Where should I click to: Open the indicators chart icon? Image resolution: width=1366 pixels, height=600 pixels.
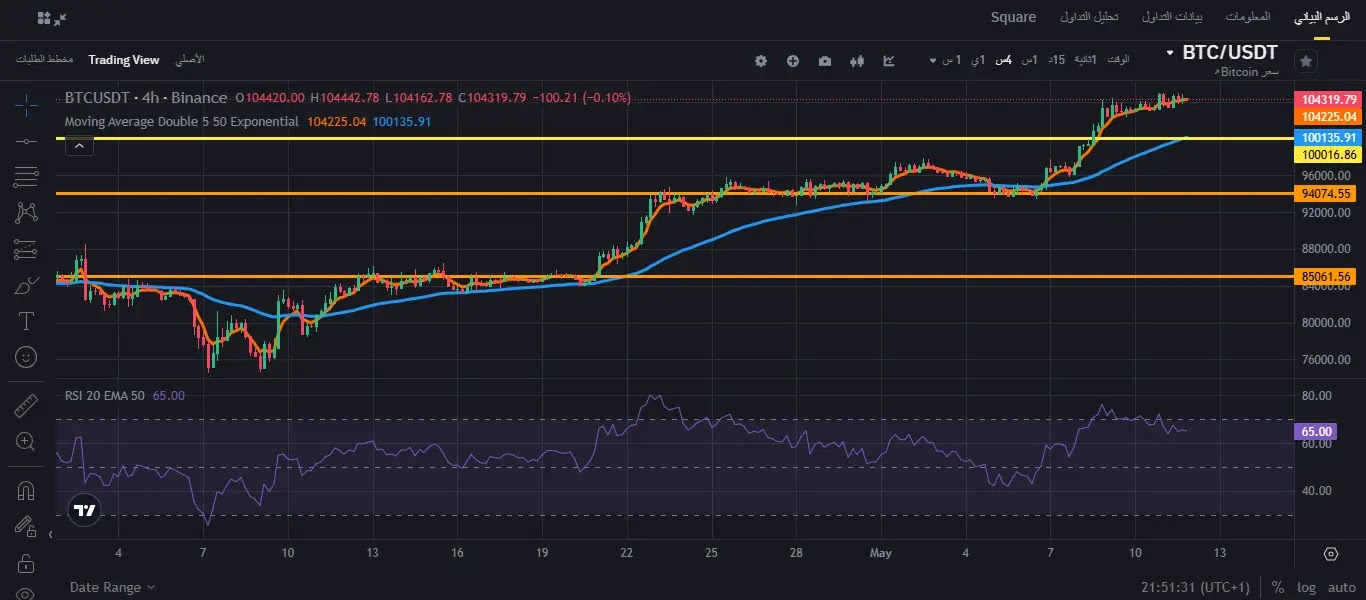tap(889, 61)
